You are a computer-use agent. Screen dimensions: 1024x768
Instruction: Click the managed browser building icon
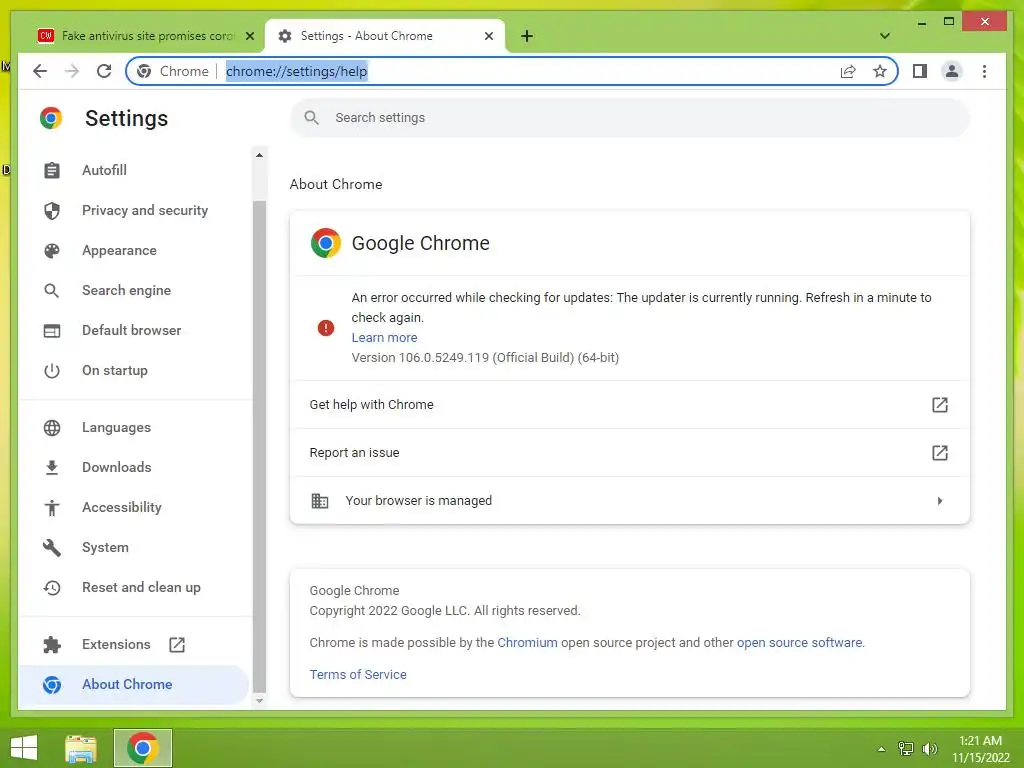(319, 501)
